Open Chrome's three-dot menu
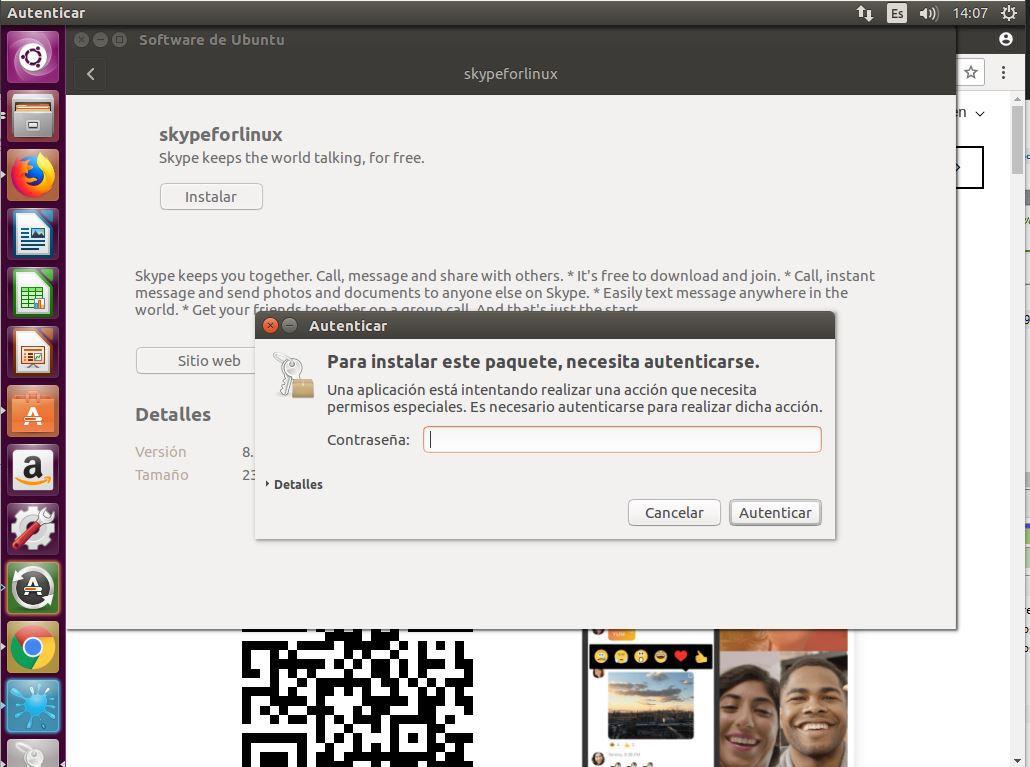 coord(1004,72)
